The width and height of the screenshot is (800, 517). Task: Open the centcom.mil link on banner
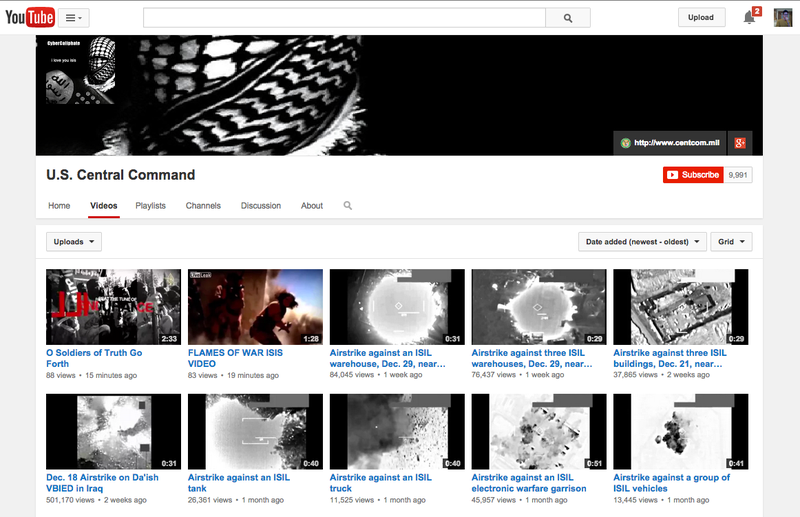(x=670, y=143)
